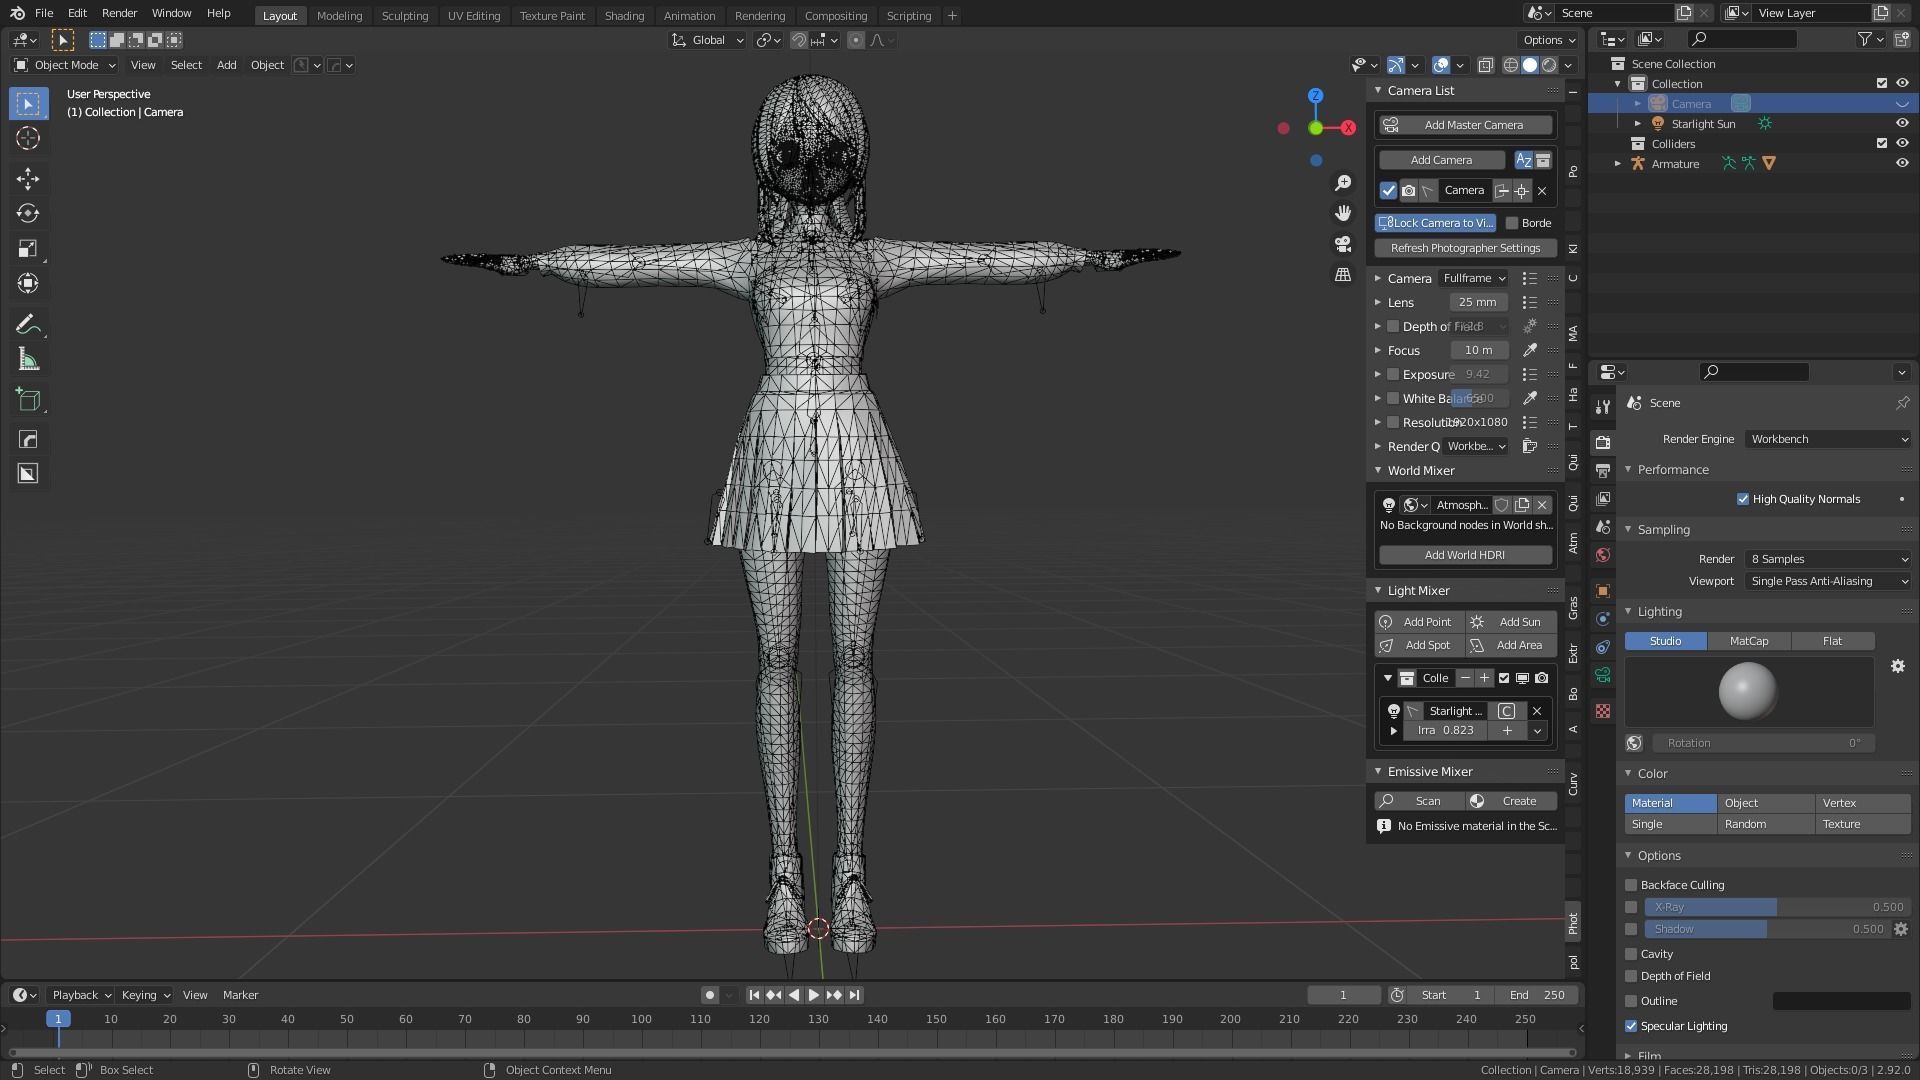Click the Scan emissive button

point(1420,801)
